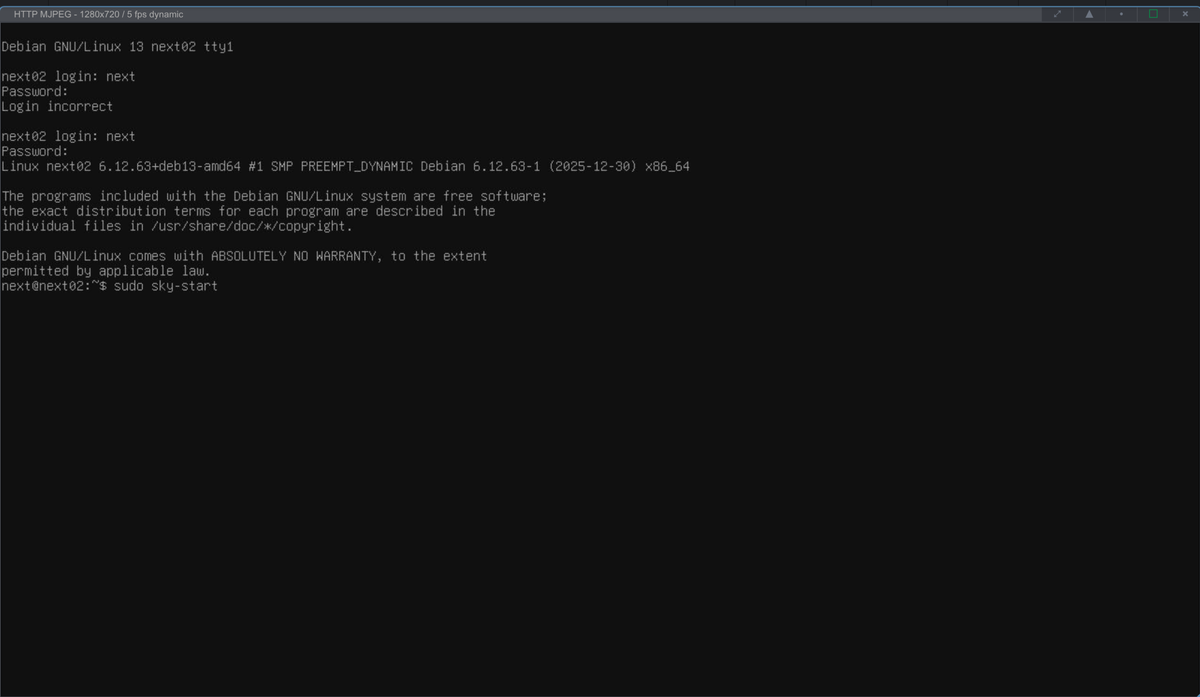This screenshot has width=1200, height=697.
Task: Click the first 'next02 login: next' line
Action: pos(68,76)
